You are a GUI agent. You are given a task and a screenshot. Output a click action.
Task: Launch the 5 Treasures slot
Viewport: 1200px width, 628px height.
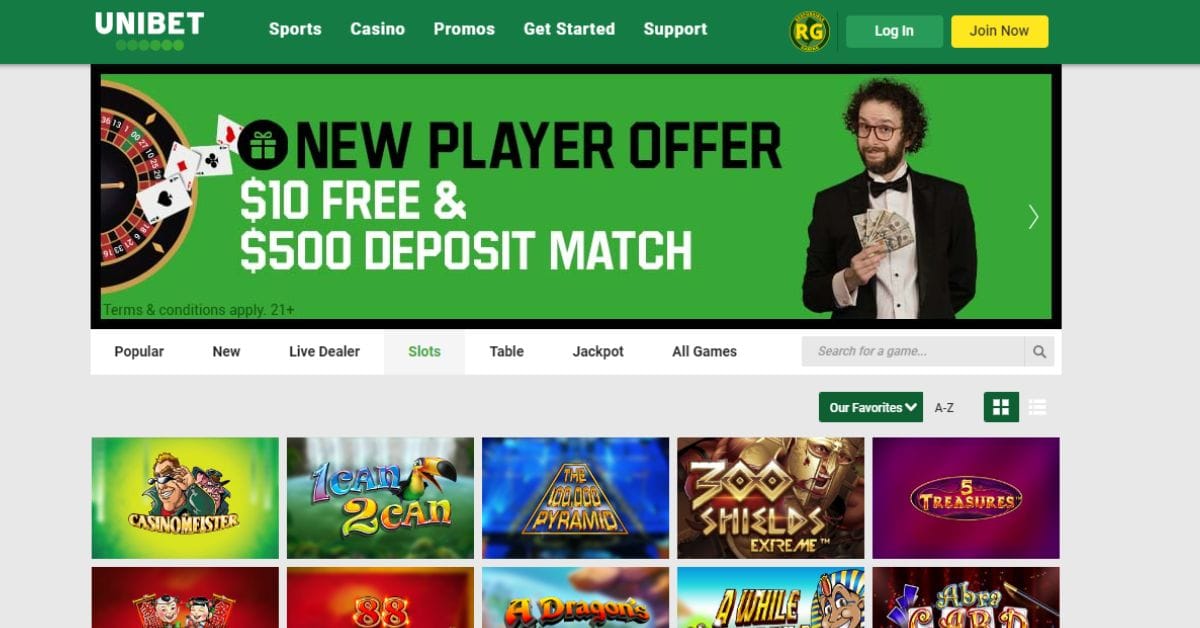pyautogui.click(x=966, y=498)
